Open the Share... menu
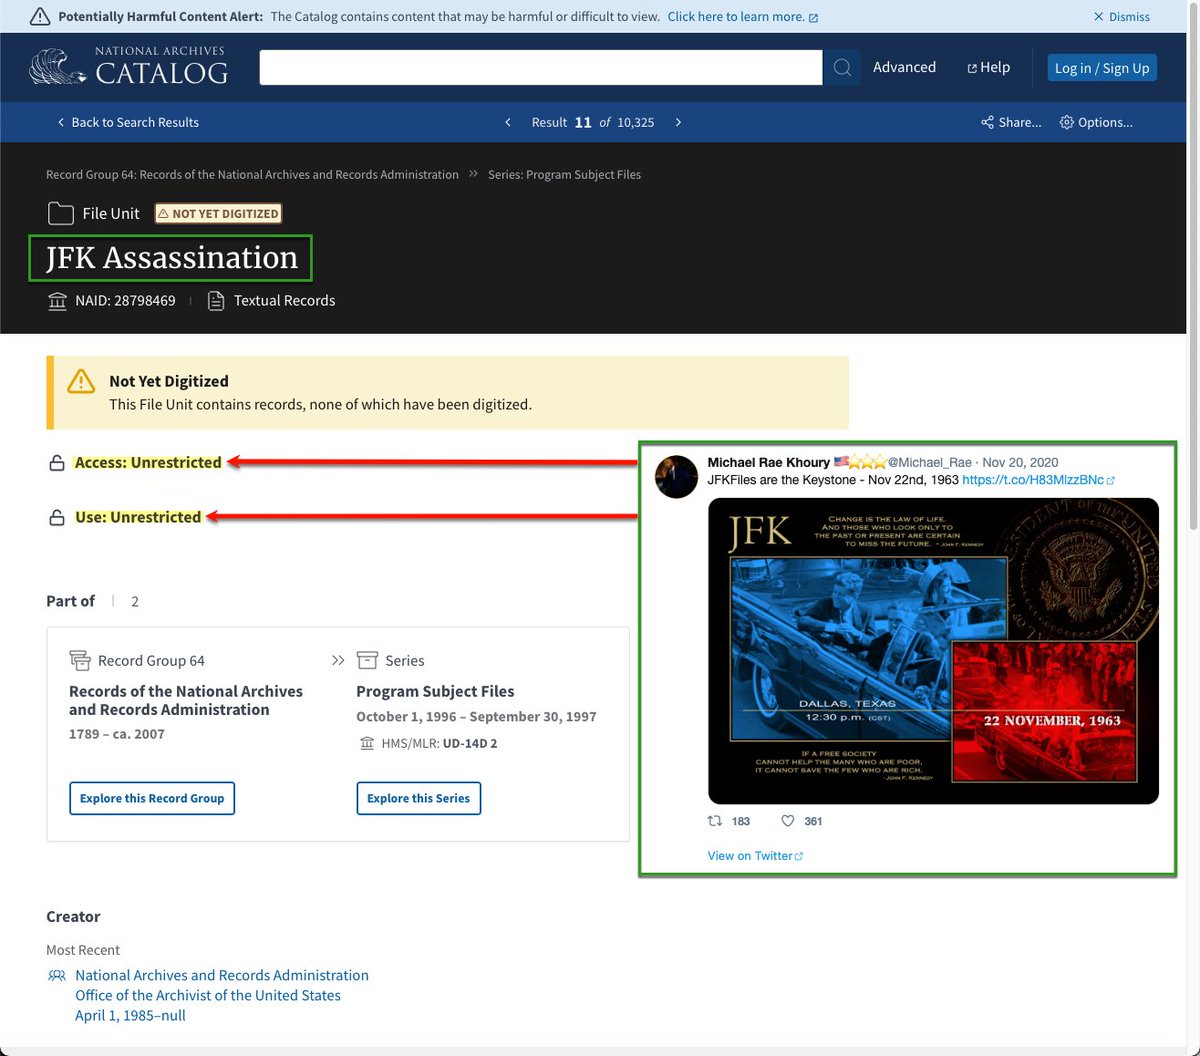 point(1011,122)
